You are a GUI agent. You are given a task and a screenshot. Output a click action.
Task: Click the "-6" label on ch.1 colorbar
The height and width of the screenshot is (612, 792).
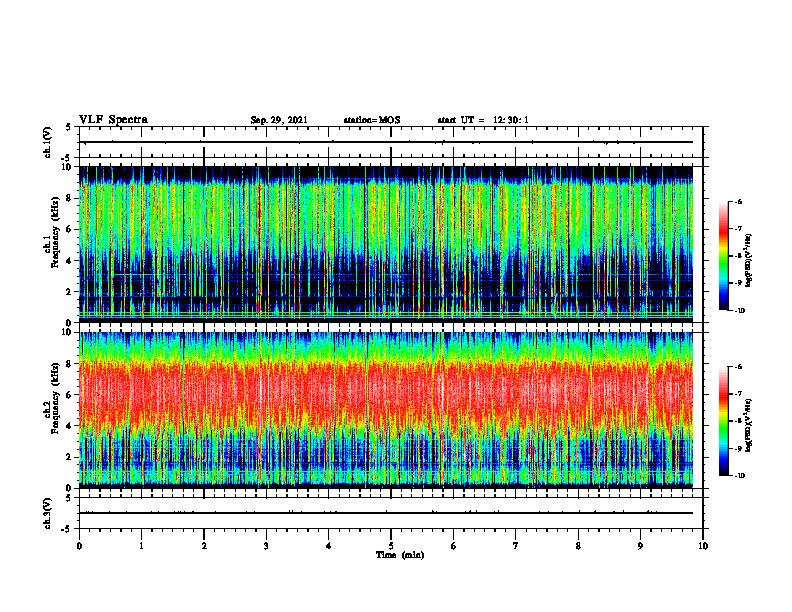738,202
